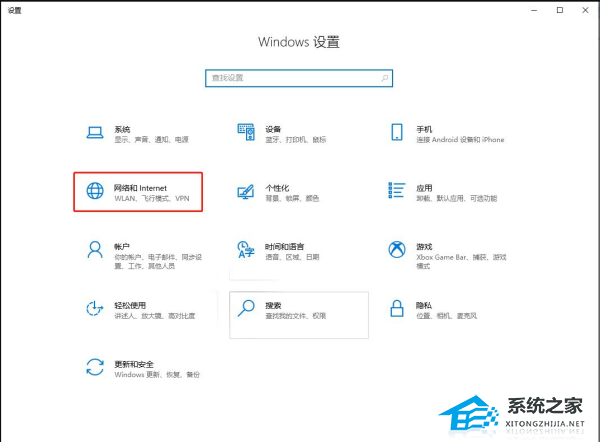The width and height of the screenshot is (600, 442).
Task: Open Devices (设备) keyboard icon
Action: (246, 134)
